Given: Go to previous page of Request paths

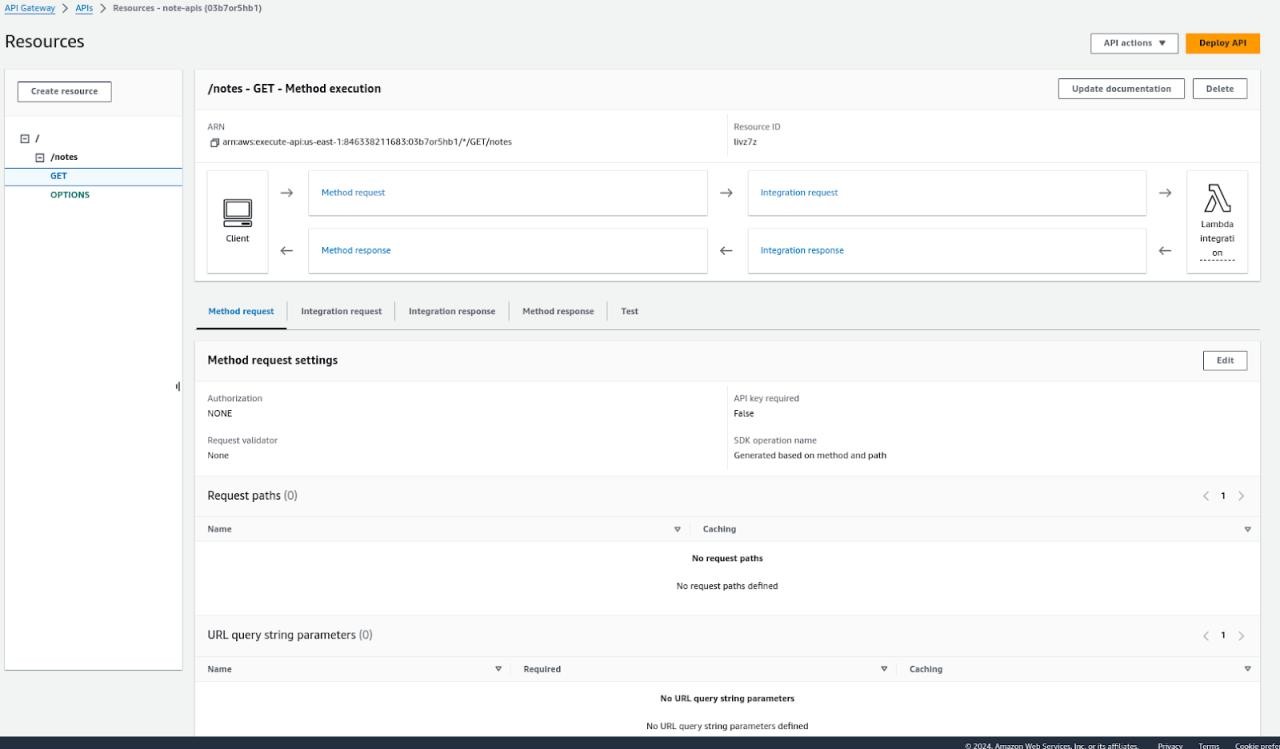Looking at the screenshot, I should [1206, 496].
